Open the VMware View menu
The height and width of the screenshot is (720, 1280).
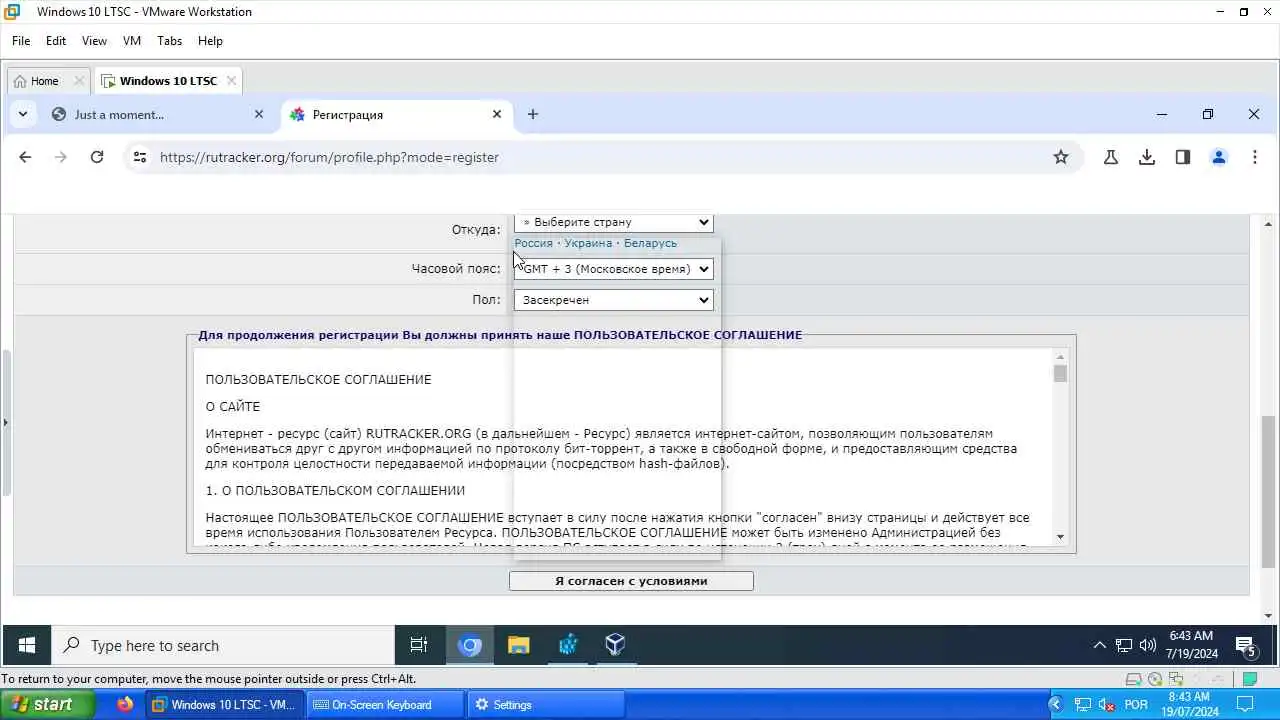point(94,41)
